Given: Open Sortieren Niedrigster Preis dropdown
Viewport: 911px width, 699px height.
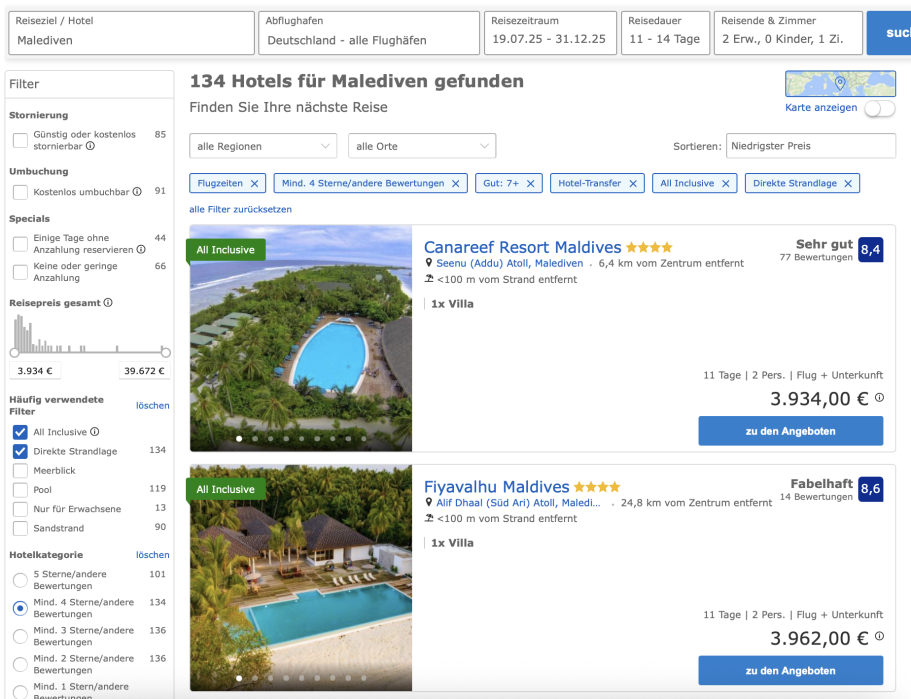Looking at the screenshot, I should [810, 146].
